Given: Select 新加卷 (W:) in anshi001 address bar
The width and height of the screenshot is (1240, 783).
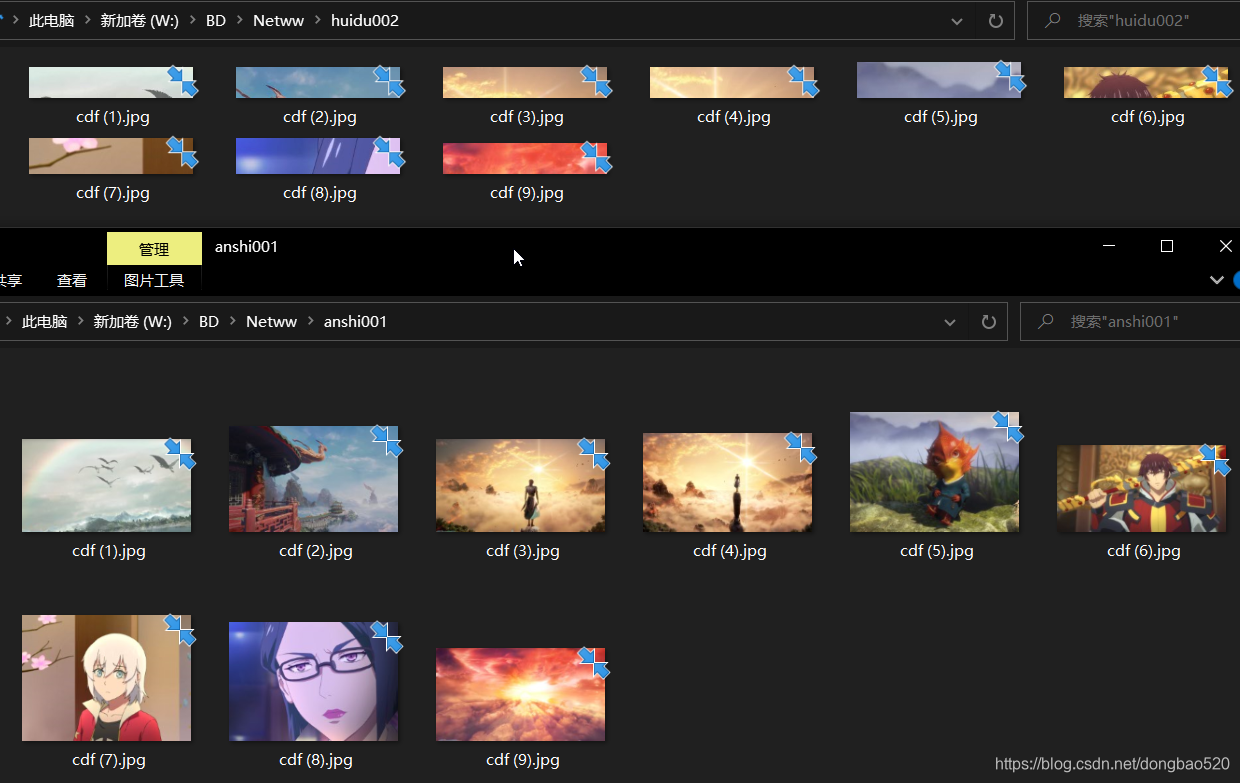Looking at the screenshot, I should pos(133,321).
